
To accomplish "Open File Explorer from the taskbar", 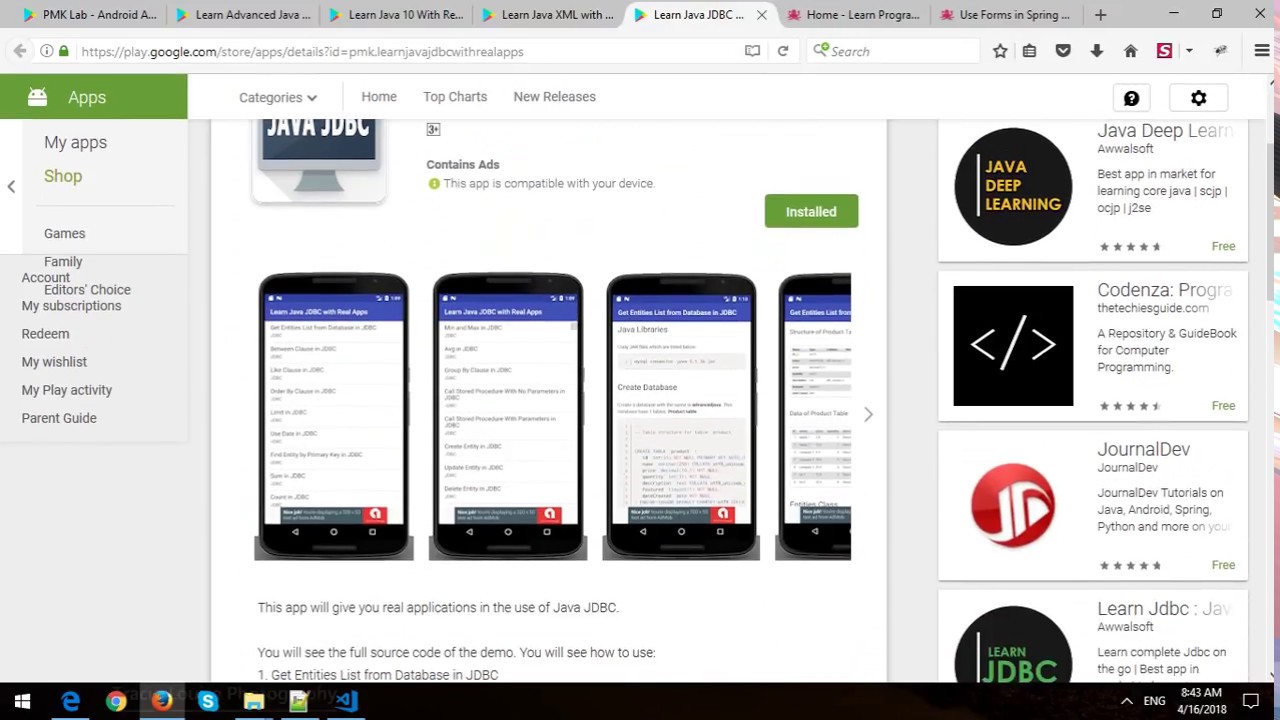I will point(254,701).
